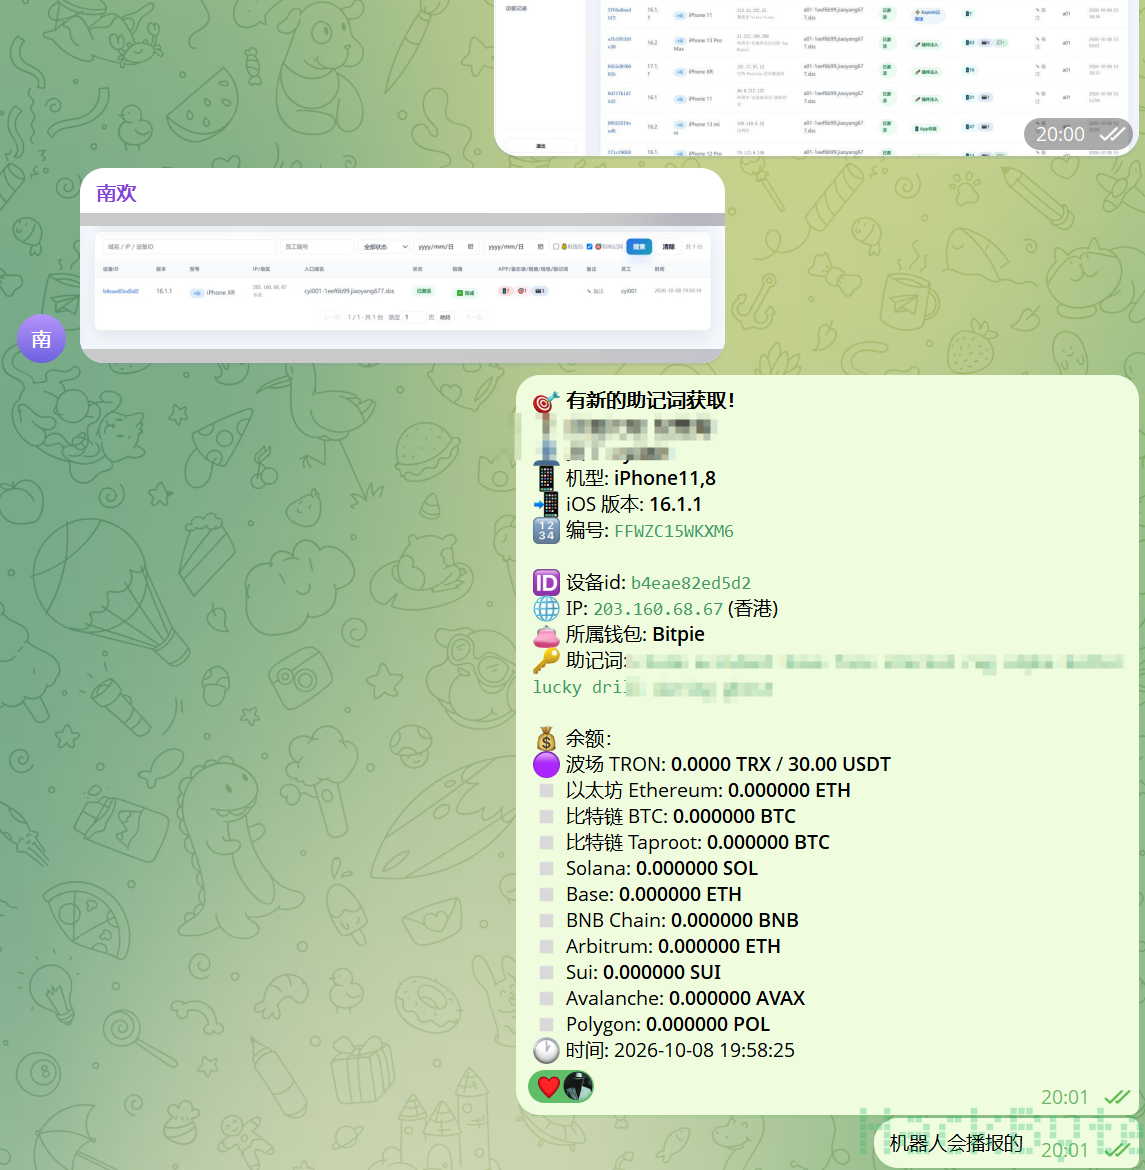Open the purple 南 sender avatar
Image resolution: width=1145 pixels, height=1170 pixels.
[41, 339]
